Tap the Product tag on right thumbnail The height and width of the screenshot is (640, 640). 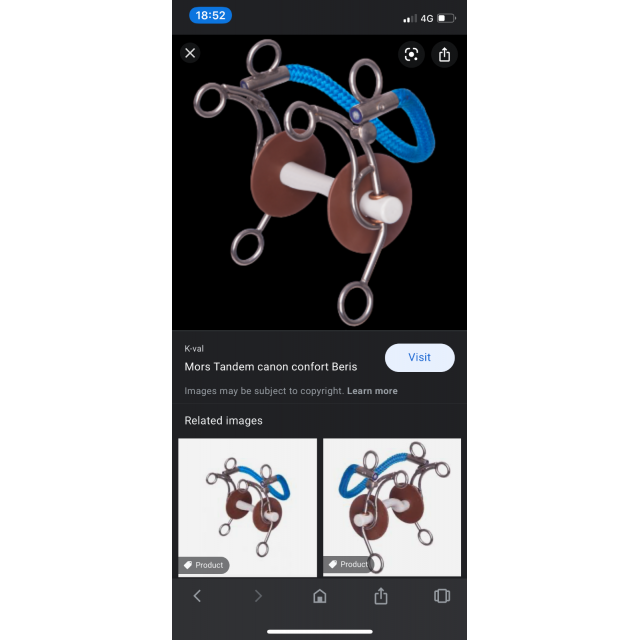coord(349,564)
